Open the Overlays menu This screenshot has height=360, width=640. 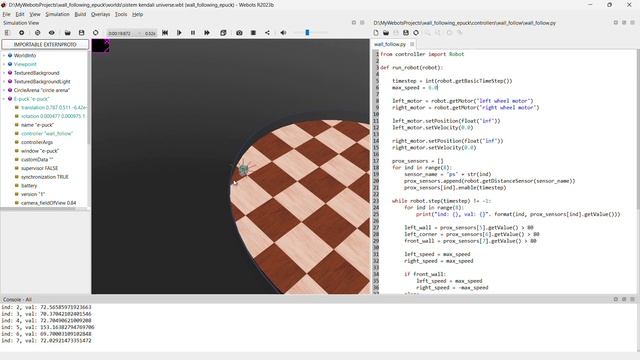[100, 14]
